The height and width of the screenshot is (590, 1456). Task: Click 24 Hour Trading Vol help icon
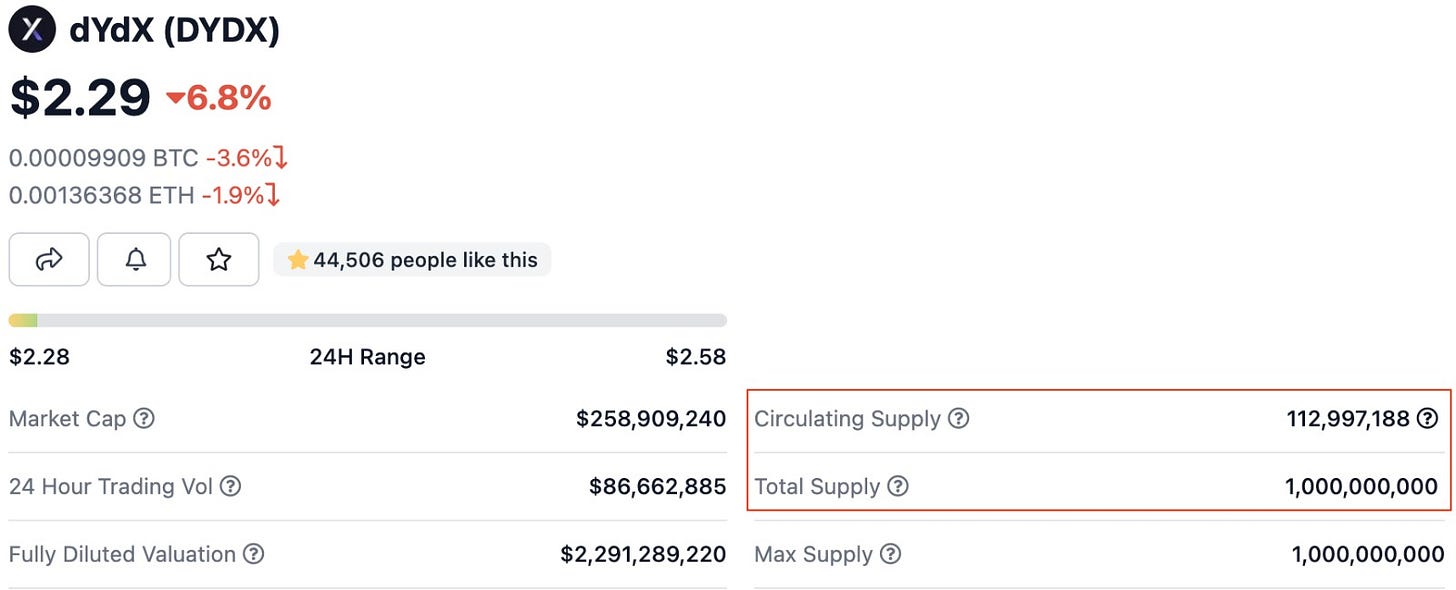[230, 487]
